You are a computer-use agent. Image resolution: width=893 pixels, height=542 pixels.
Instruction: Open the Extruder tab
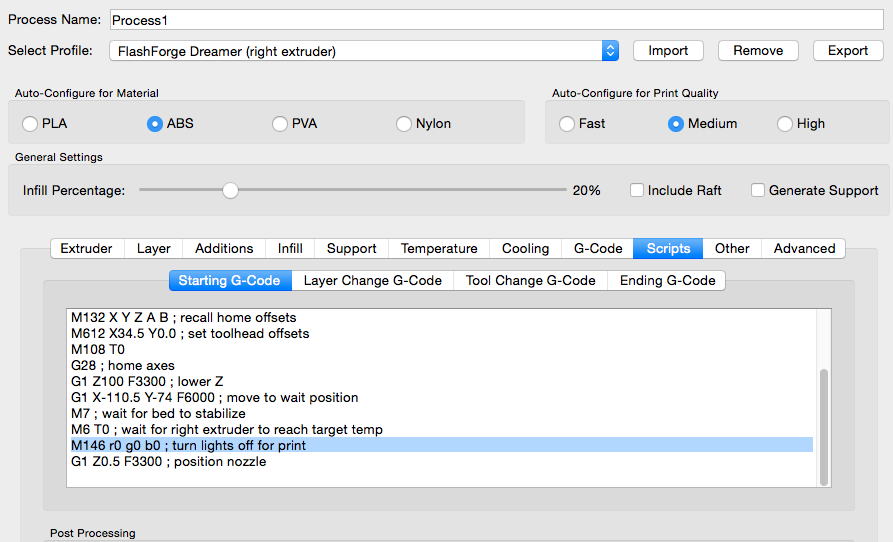87,249
